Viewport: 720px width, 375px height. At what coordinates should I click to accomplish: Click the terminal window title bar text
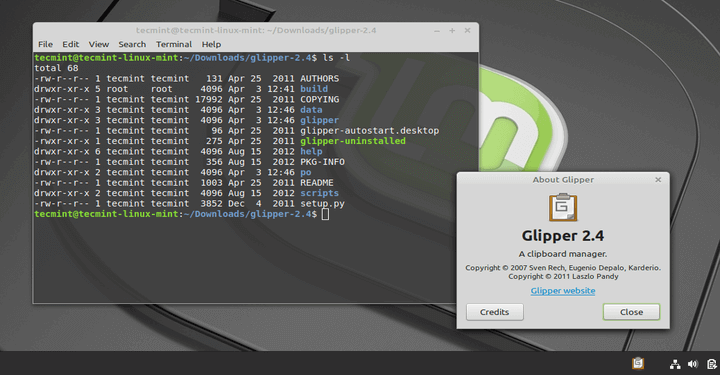coord(256,30)
